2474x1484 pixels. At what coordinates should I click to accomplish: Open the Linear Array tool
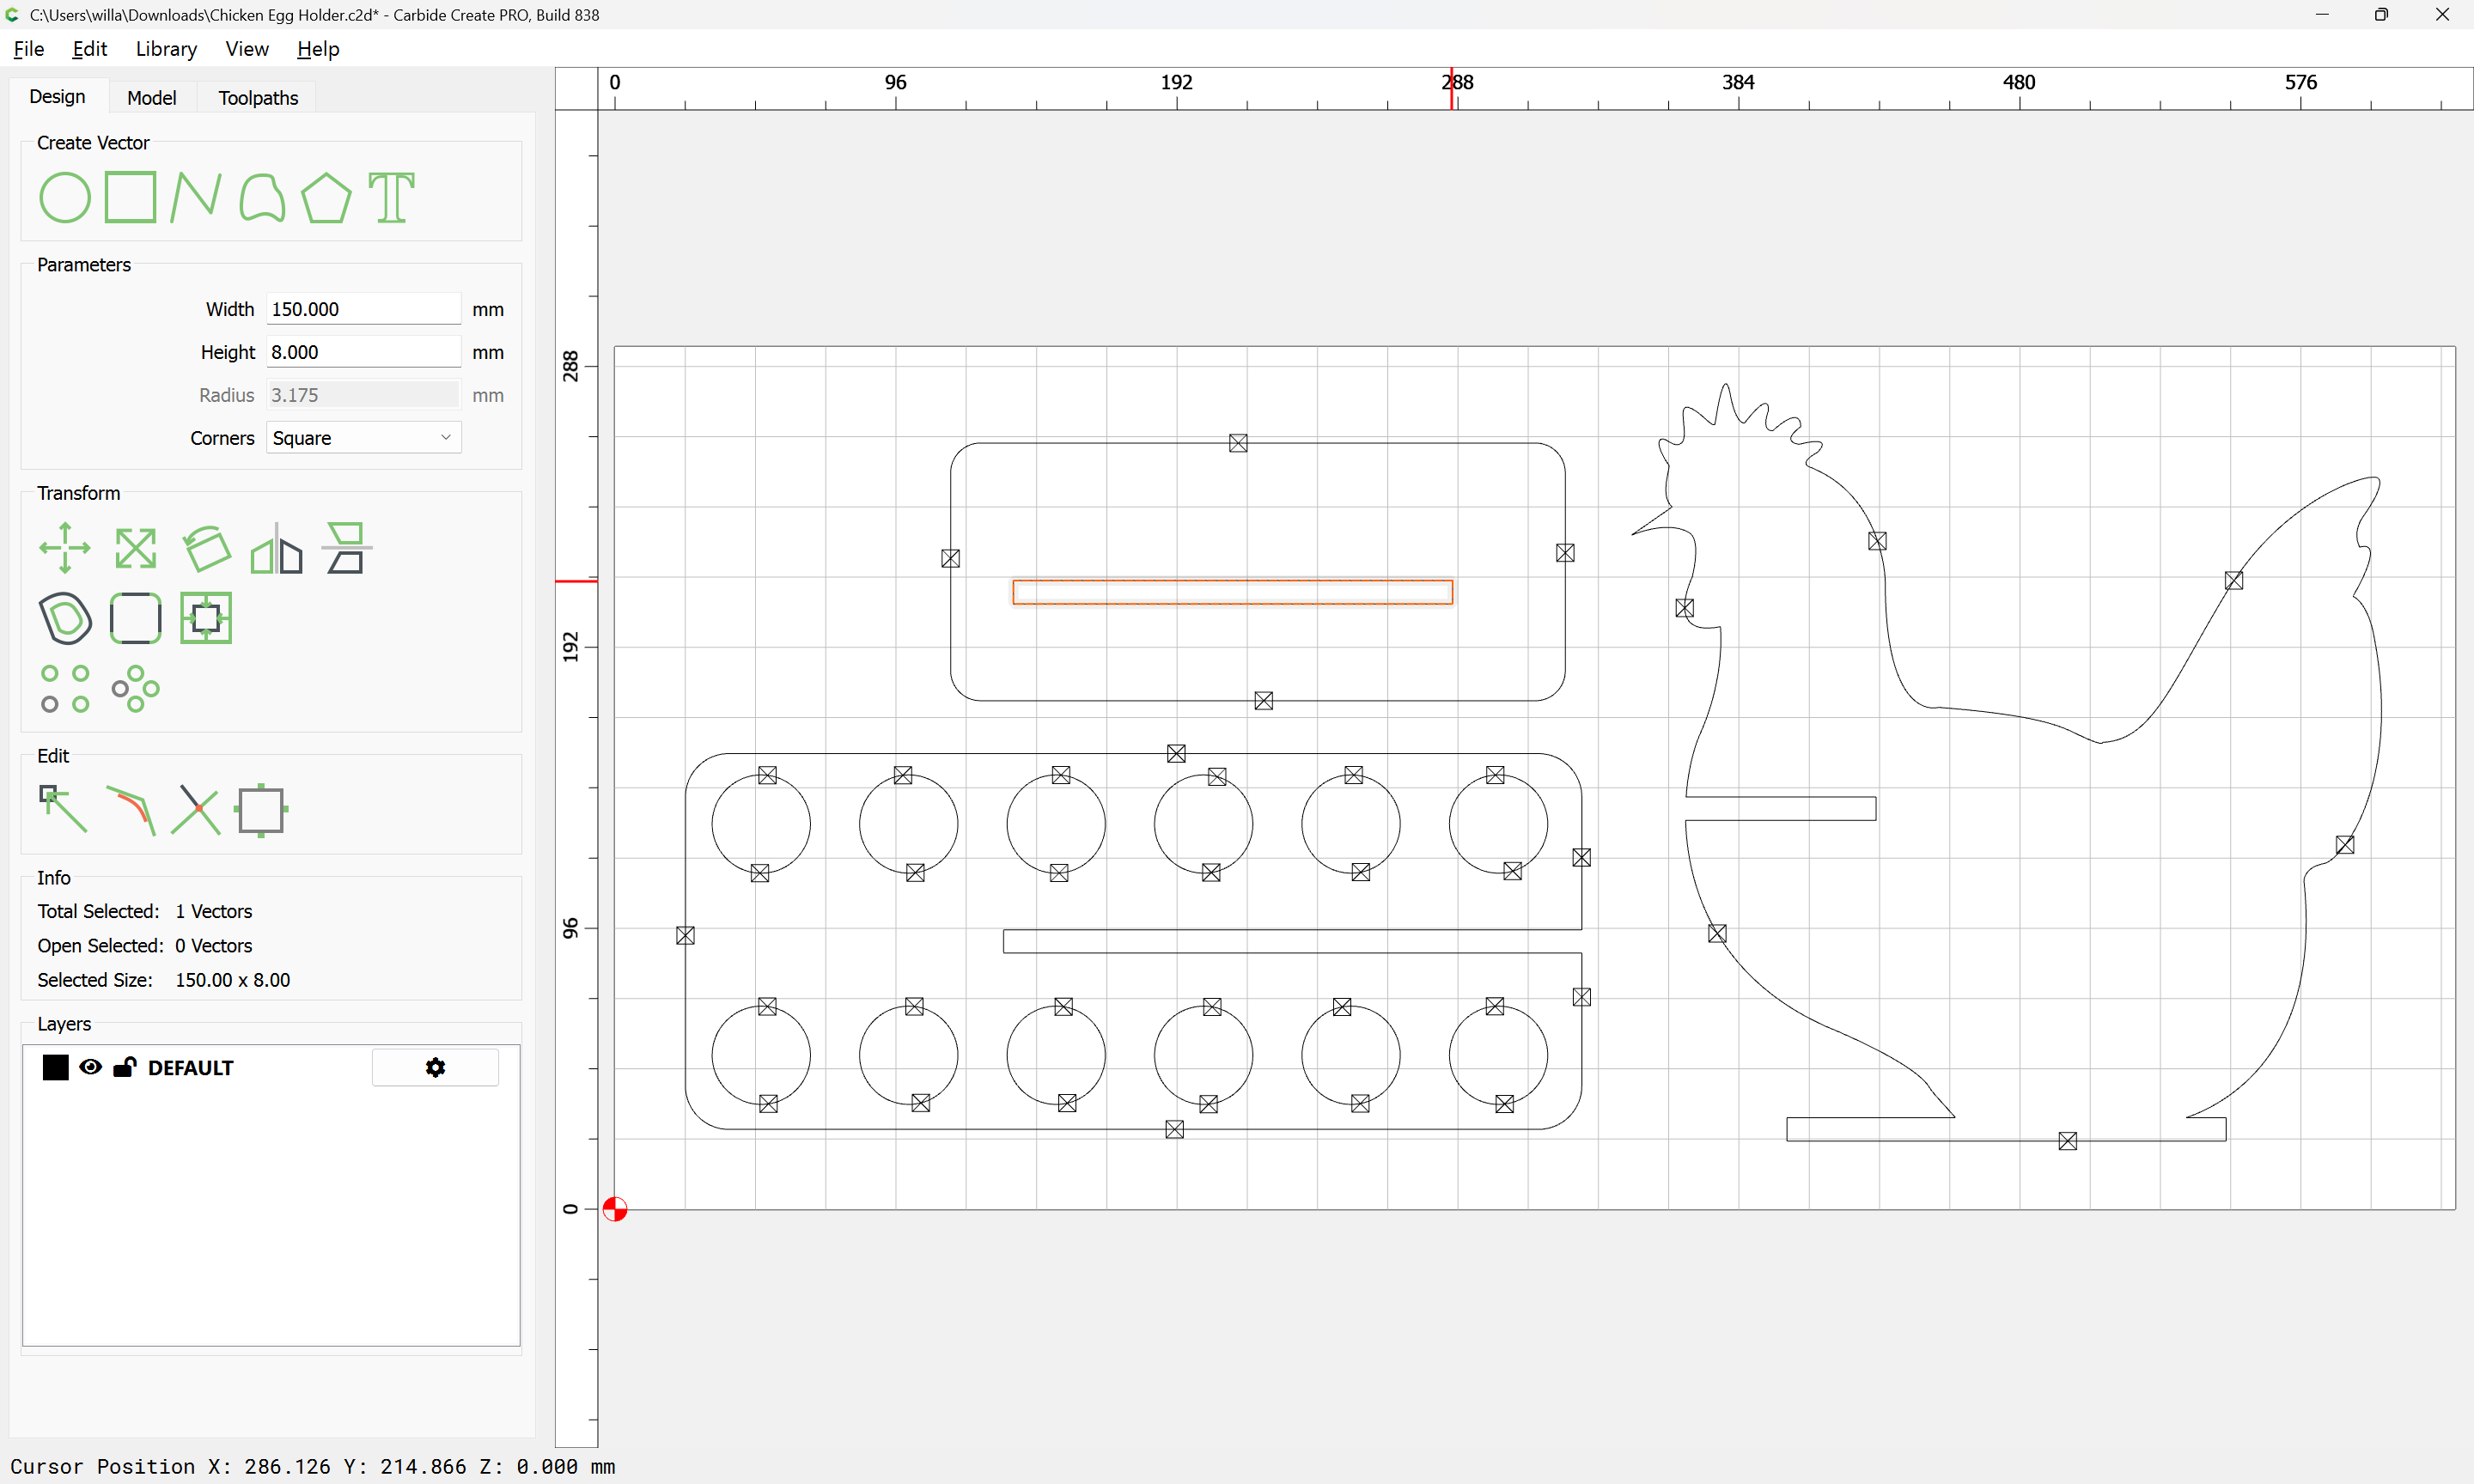pyautogui.click(x=65, y=688)
